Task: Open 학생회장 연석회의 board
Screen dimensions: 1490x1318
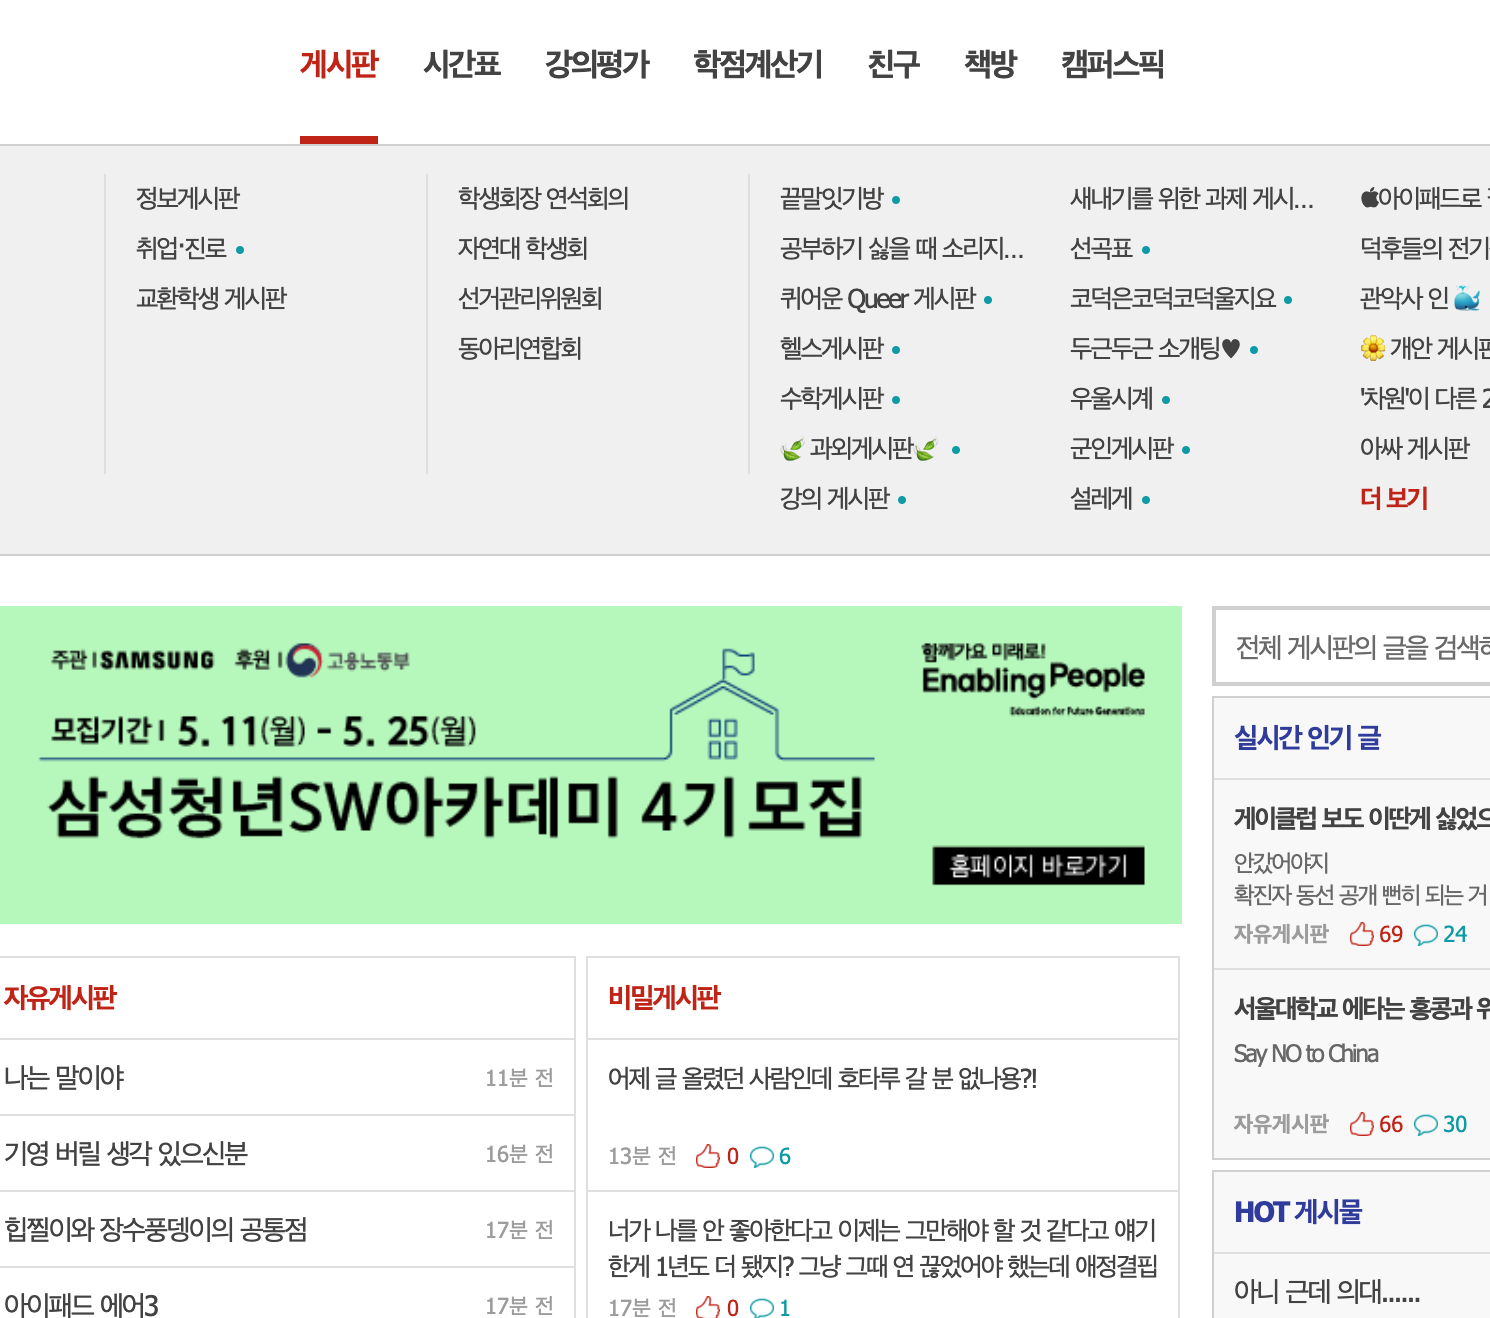Action: coord(543,198)
